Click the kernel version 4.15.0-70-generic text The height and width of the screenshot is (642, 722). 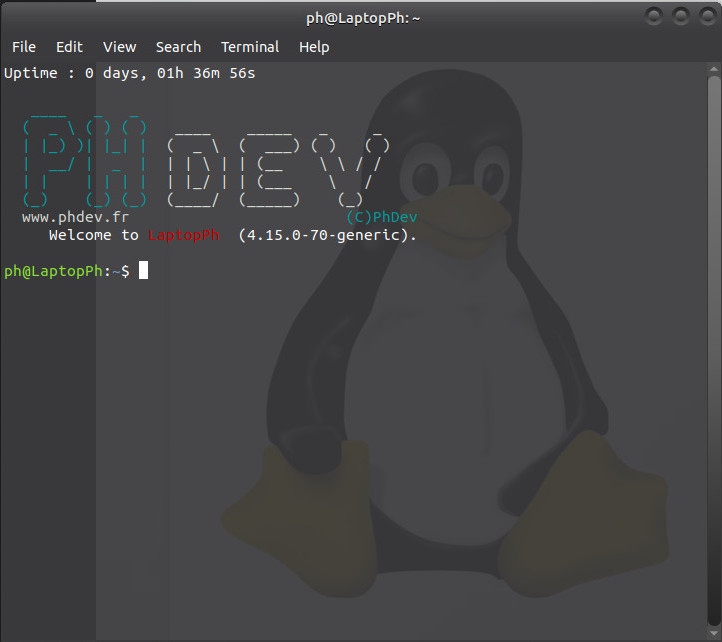click(x=323, y=235)
